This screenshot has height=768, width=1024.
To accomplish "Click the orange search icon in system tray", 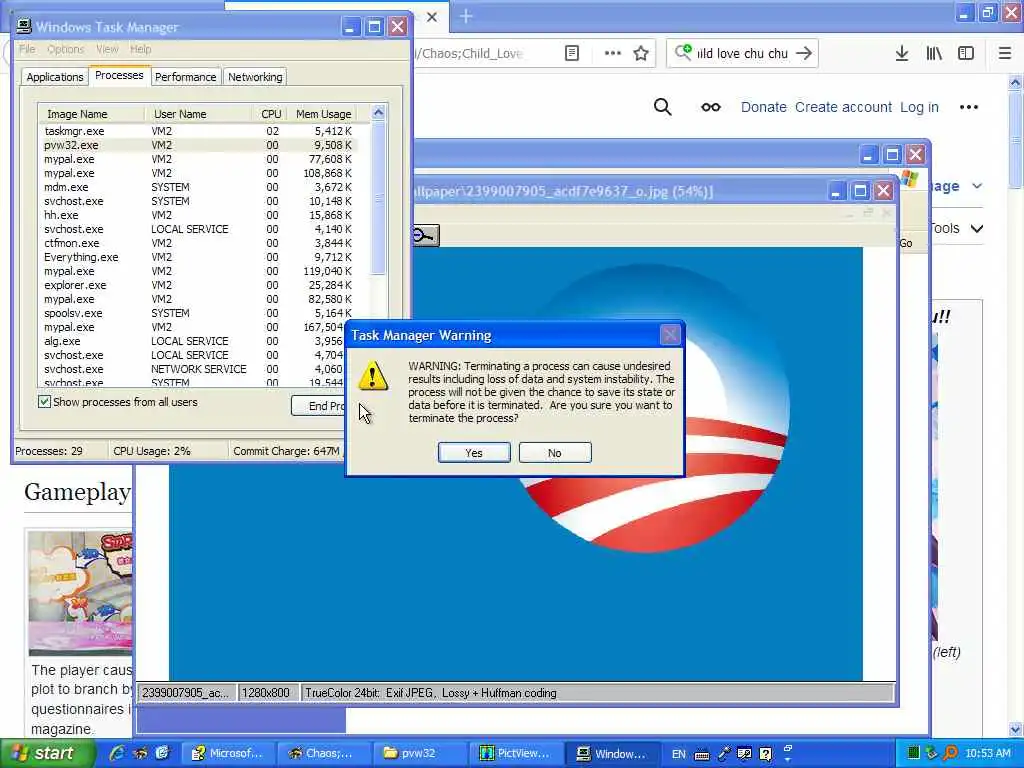I will (x=951, y=753).
